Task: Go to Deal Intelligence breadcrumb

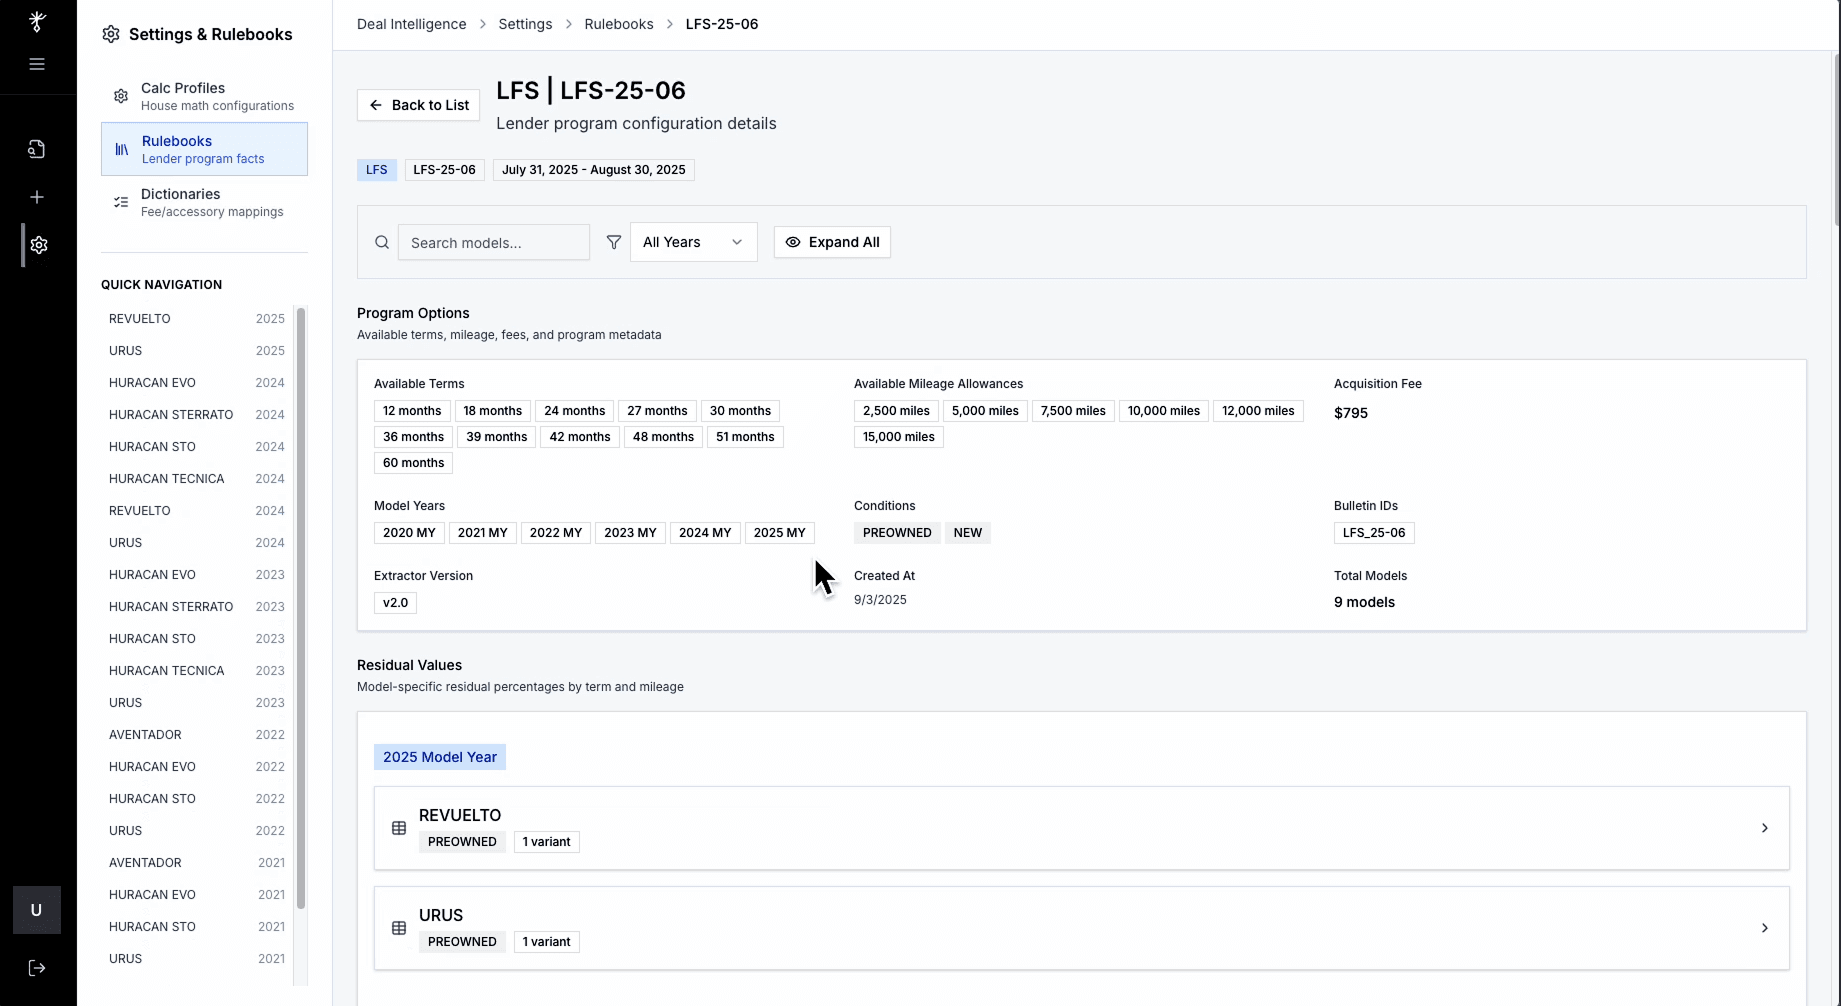Action: click(x=411, y=24)
